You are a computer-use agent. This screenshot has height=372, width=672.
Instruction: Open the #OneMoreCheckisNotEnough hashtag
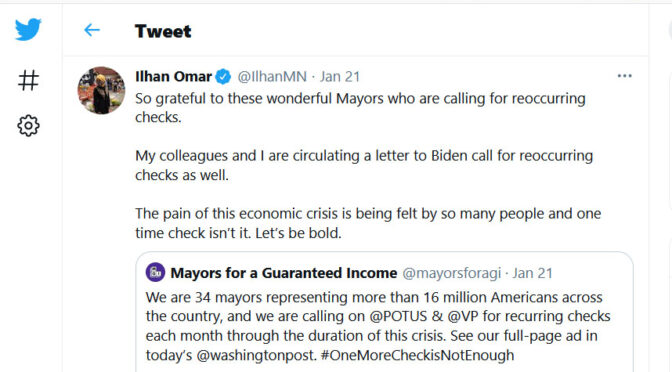(x=417, y=355)
